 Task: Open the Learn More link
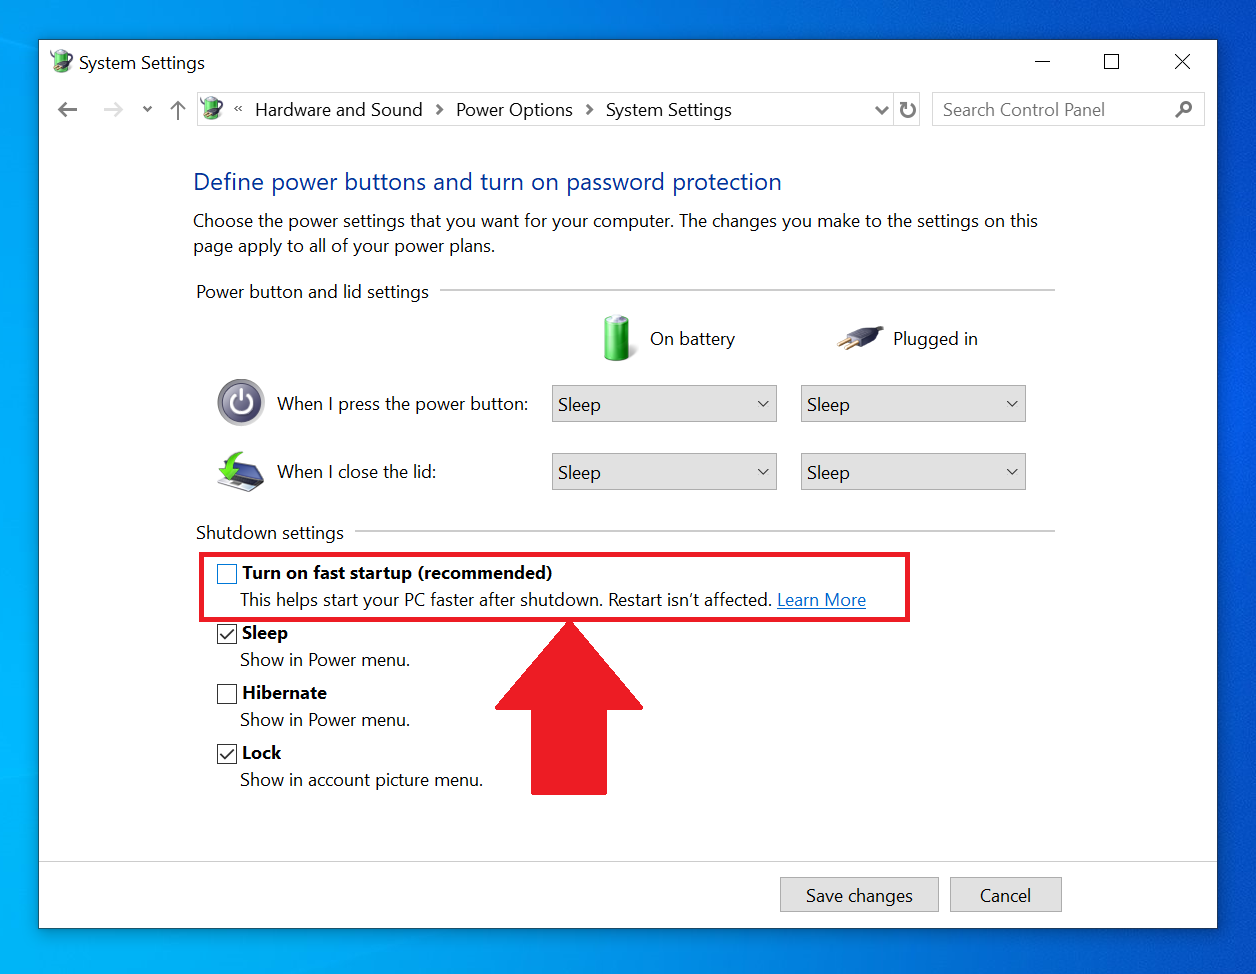click(x=821, y=599)
